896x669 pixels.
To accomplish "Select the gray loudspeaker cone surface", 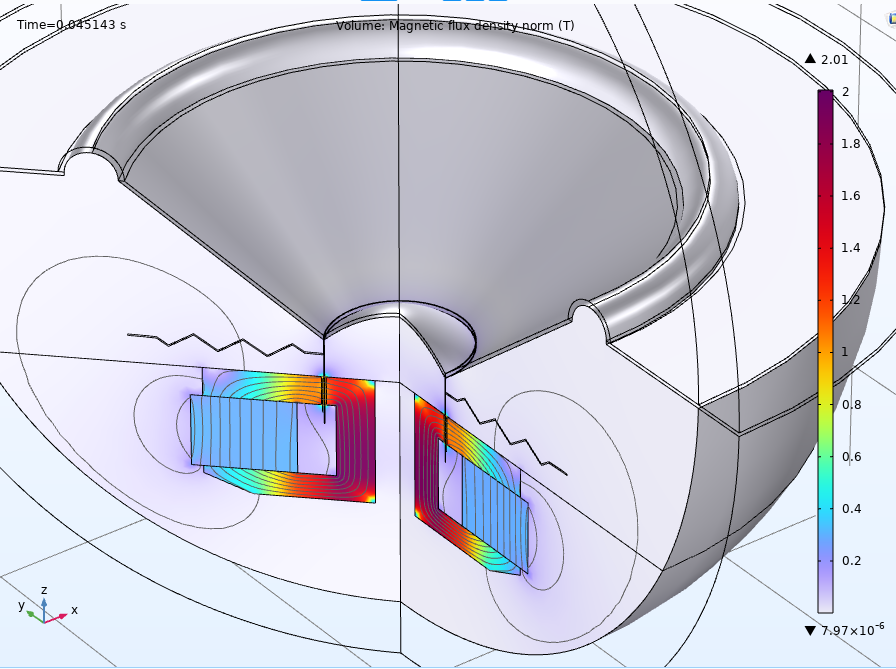I will pyautogui.click(x=400, y=189).
